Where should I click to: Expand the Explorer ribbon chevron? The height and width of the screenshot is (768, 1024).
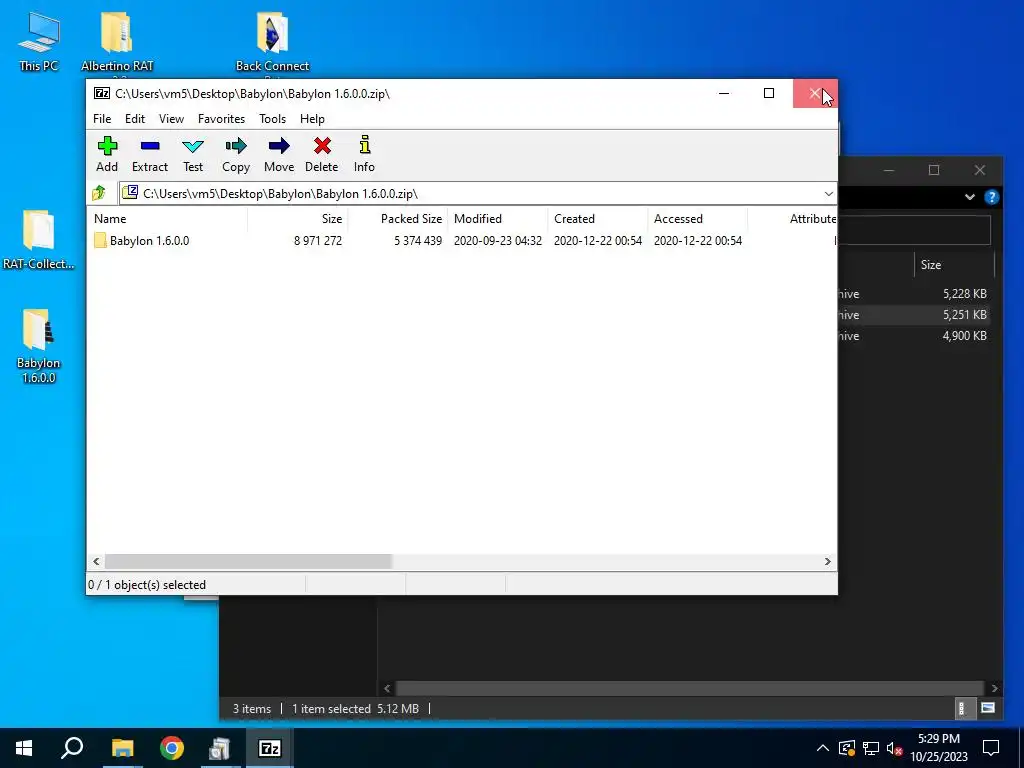tap(970, 197)
